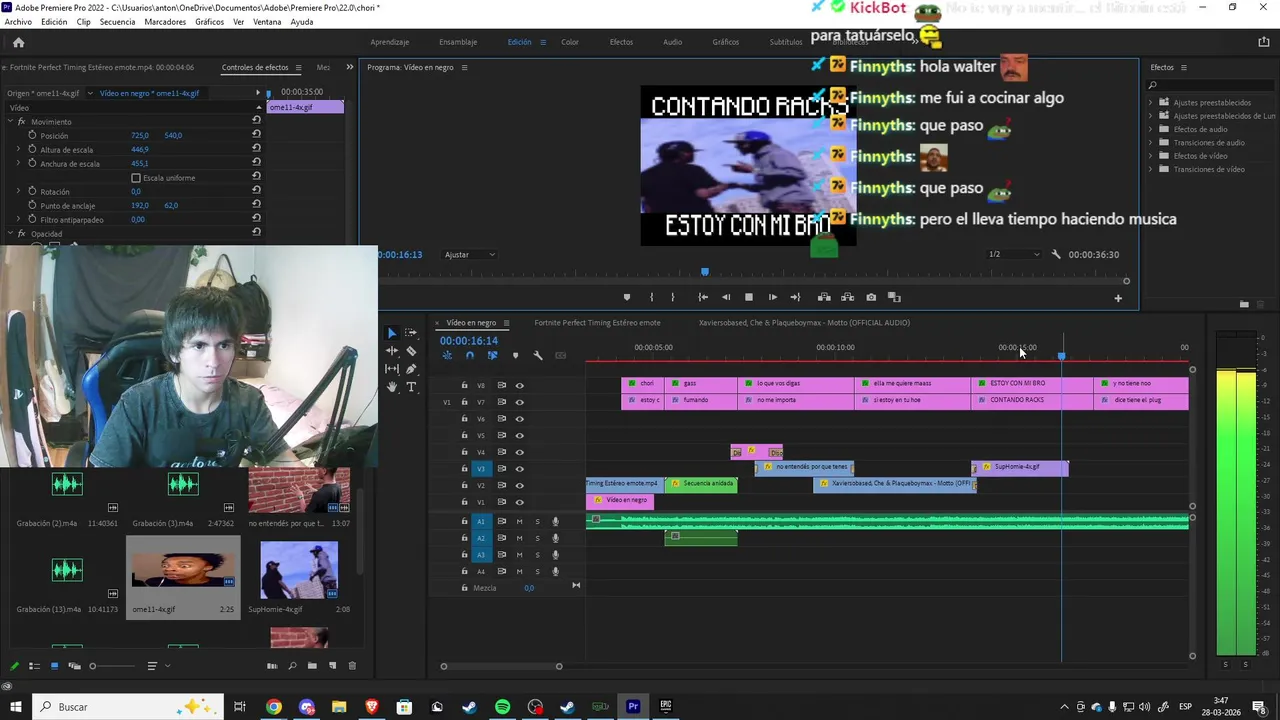This screenshot has width=1280, height=720.
Task: Click the Posición value 725,0
Action: pos(140,135)
